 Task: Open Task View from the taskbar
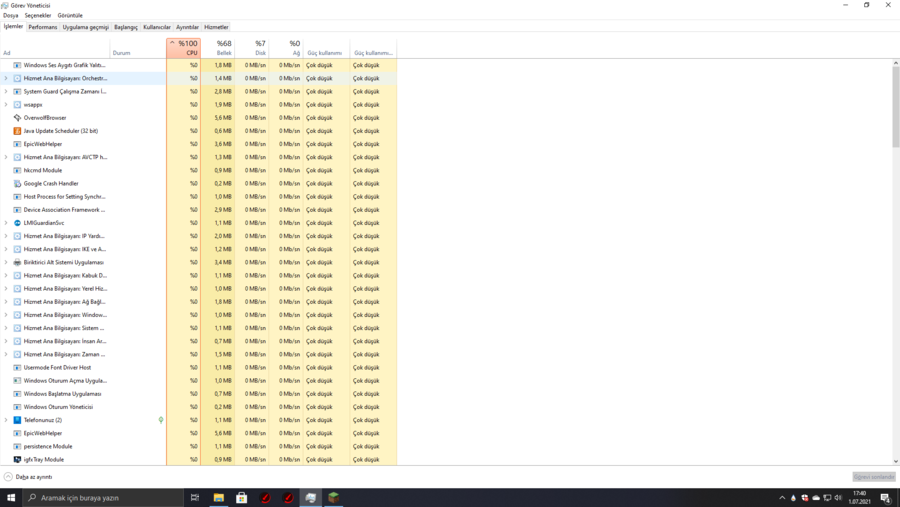tap(195, 497)
